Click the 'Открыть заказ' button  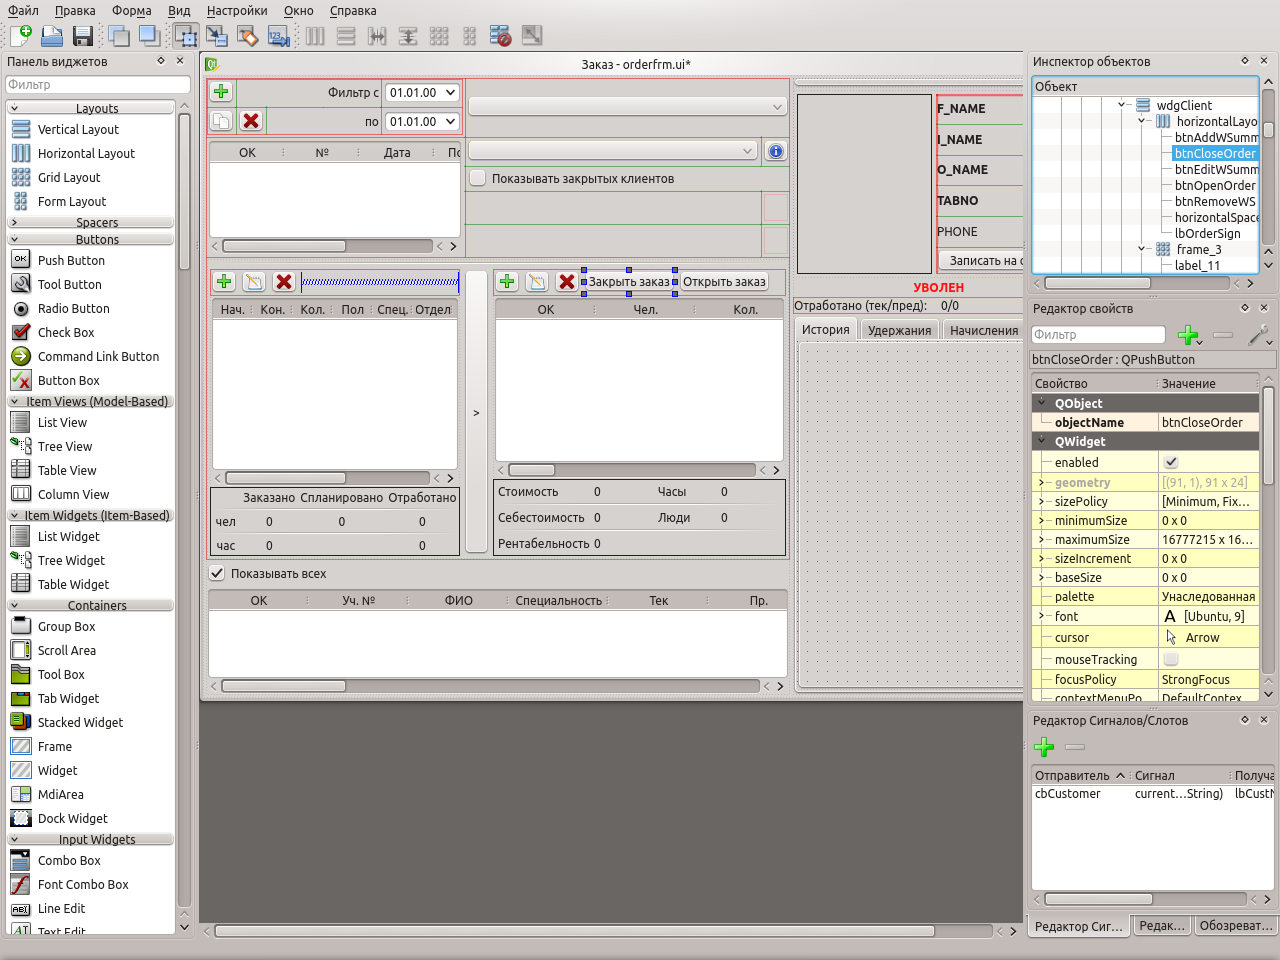pos(724,282)
